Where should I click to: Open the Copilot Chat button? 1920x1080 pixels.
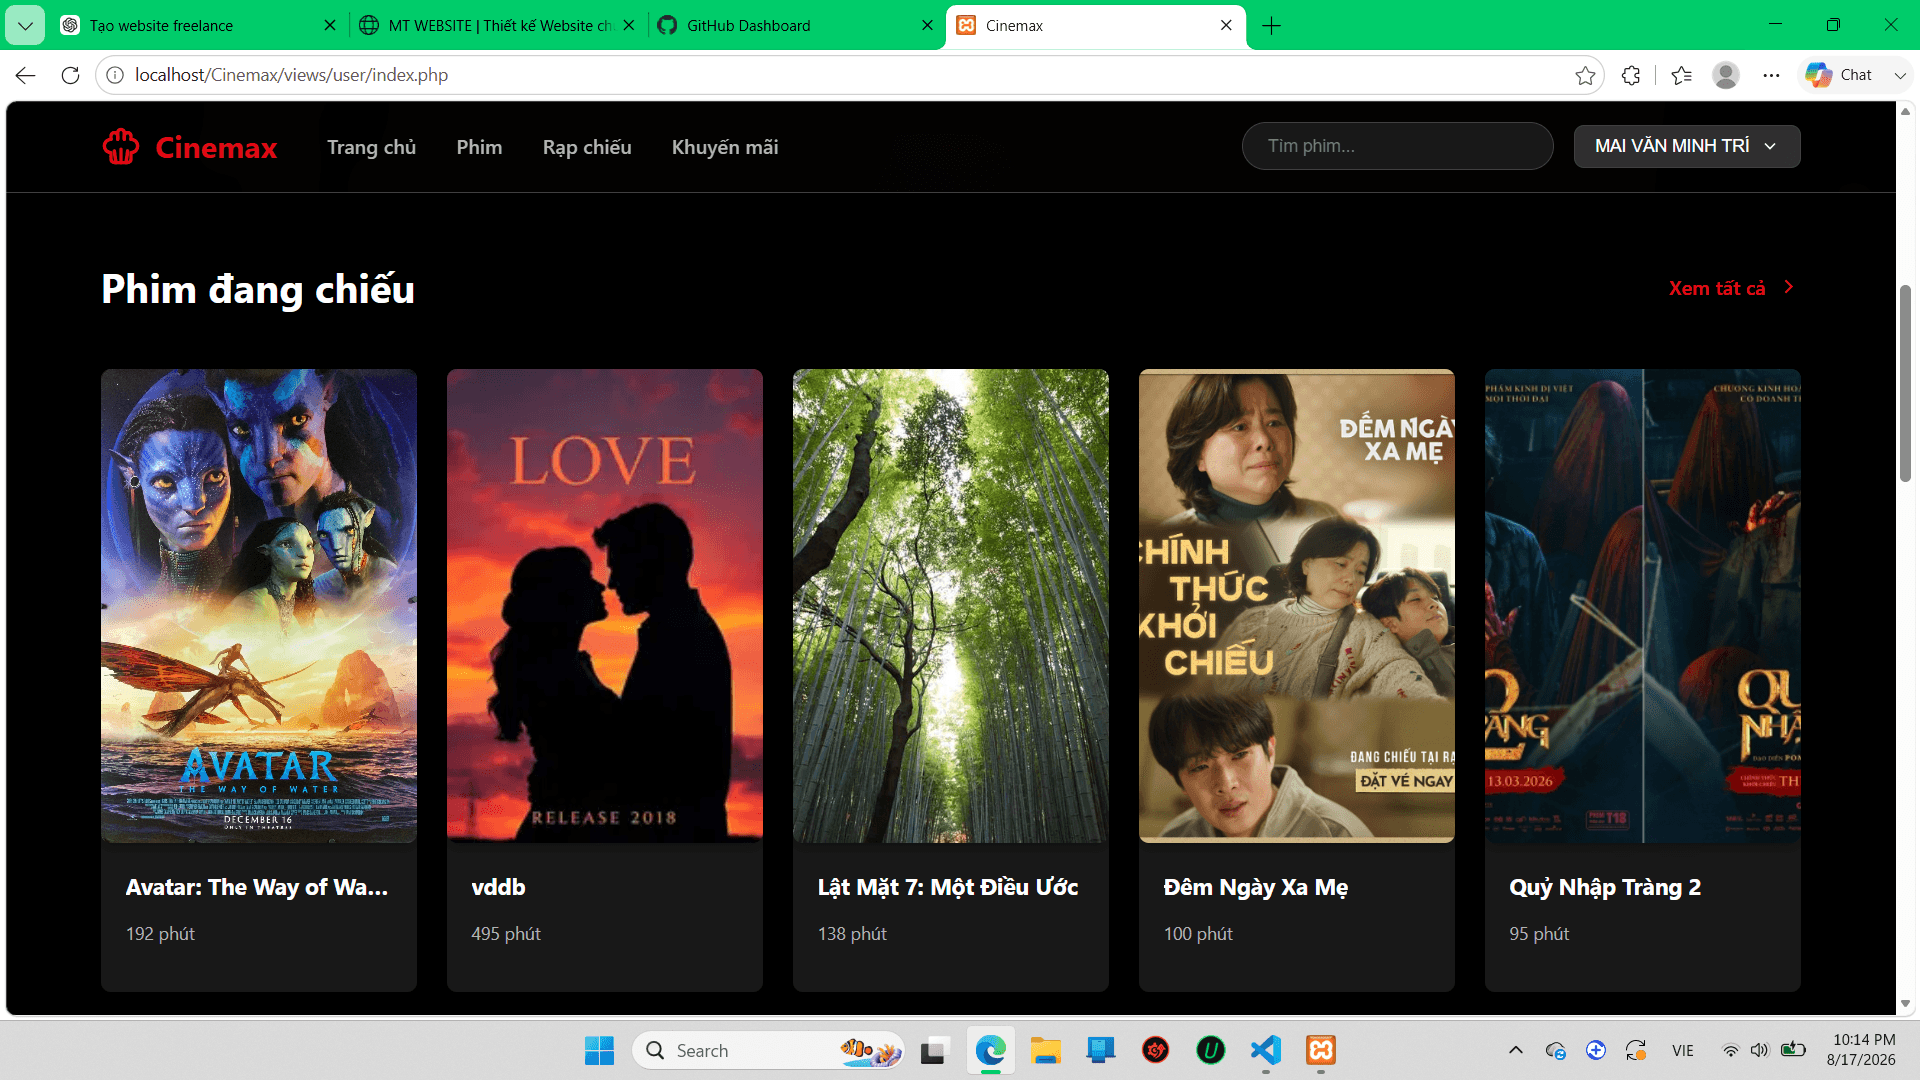point(1839,75)
